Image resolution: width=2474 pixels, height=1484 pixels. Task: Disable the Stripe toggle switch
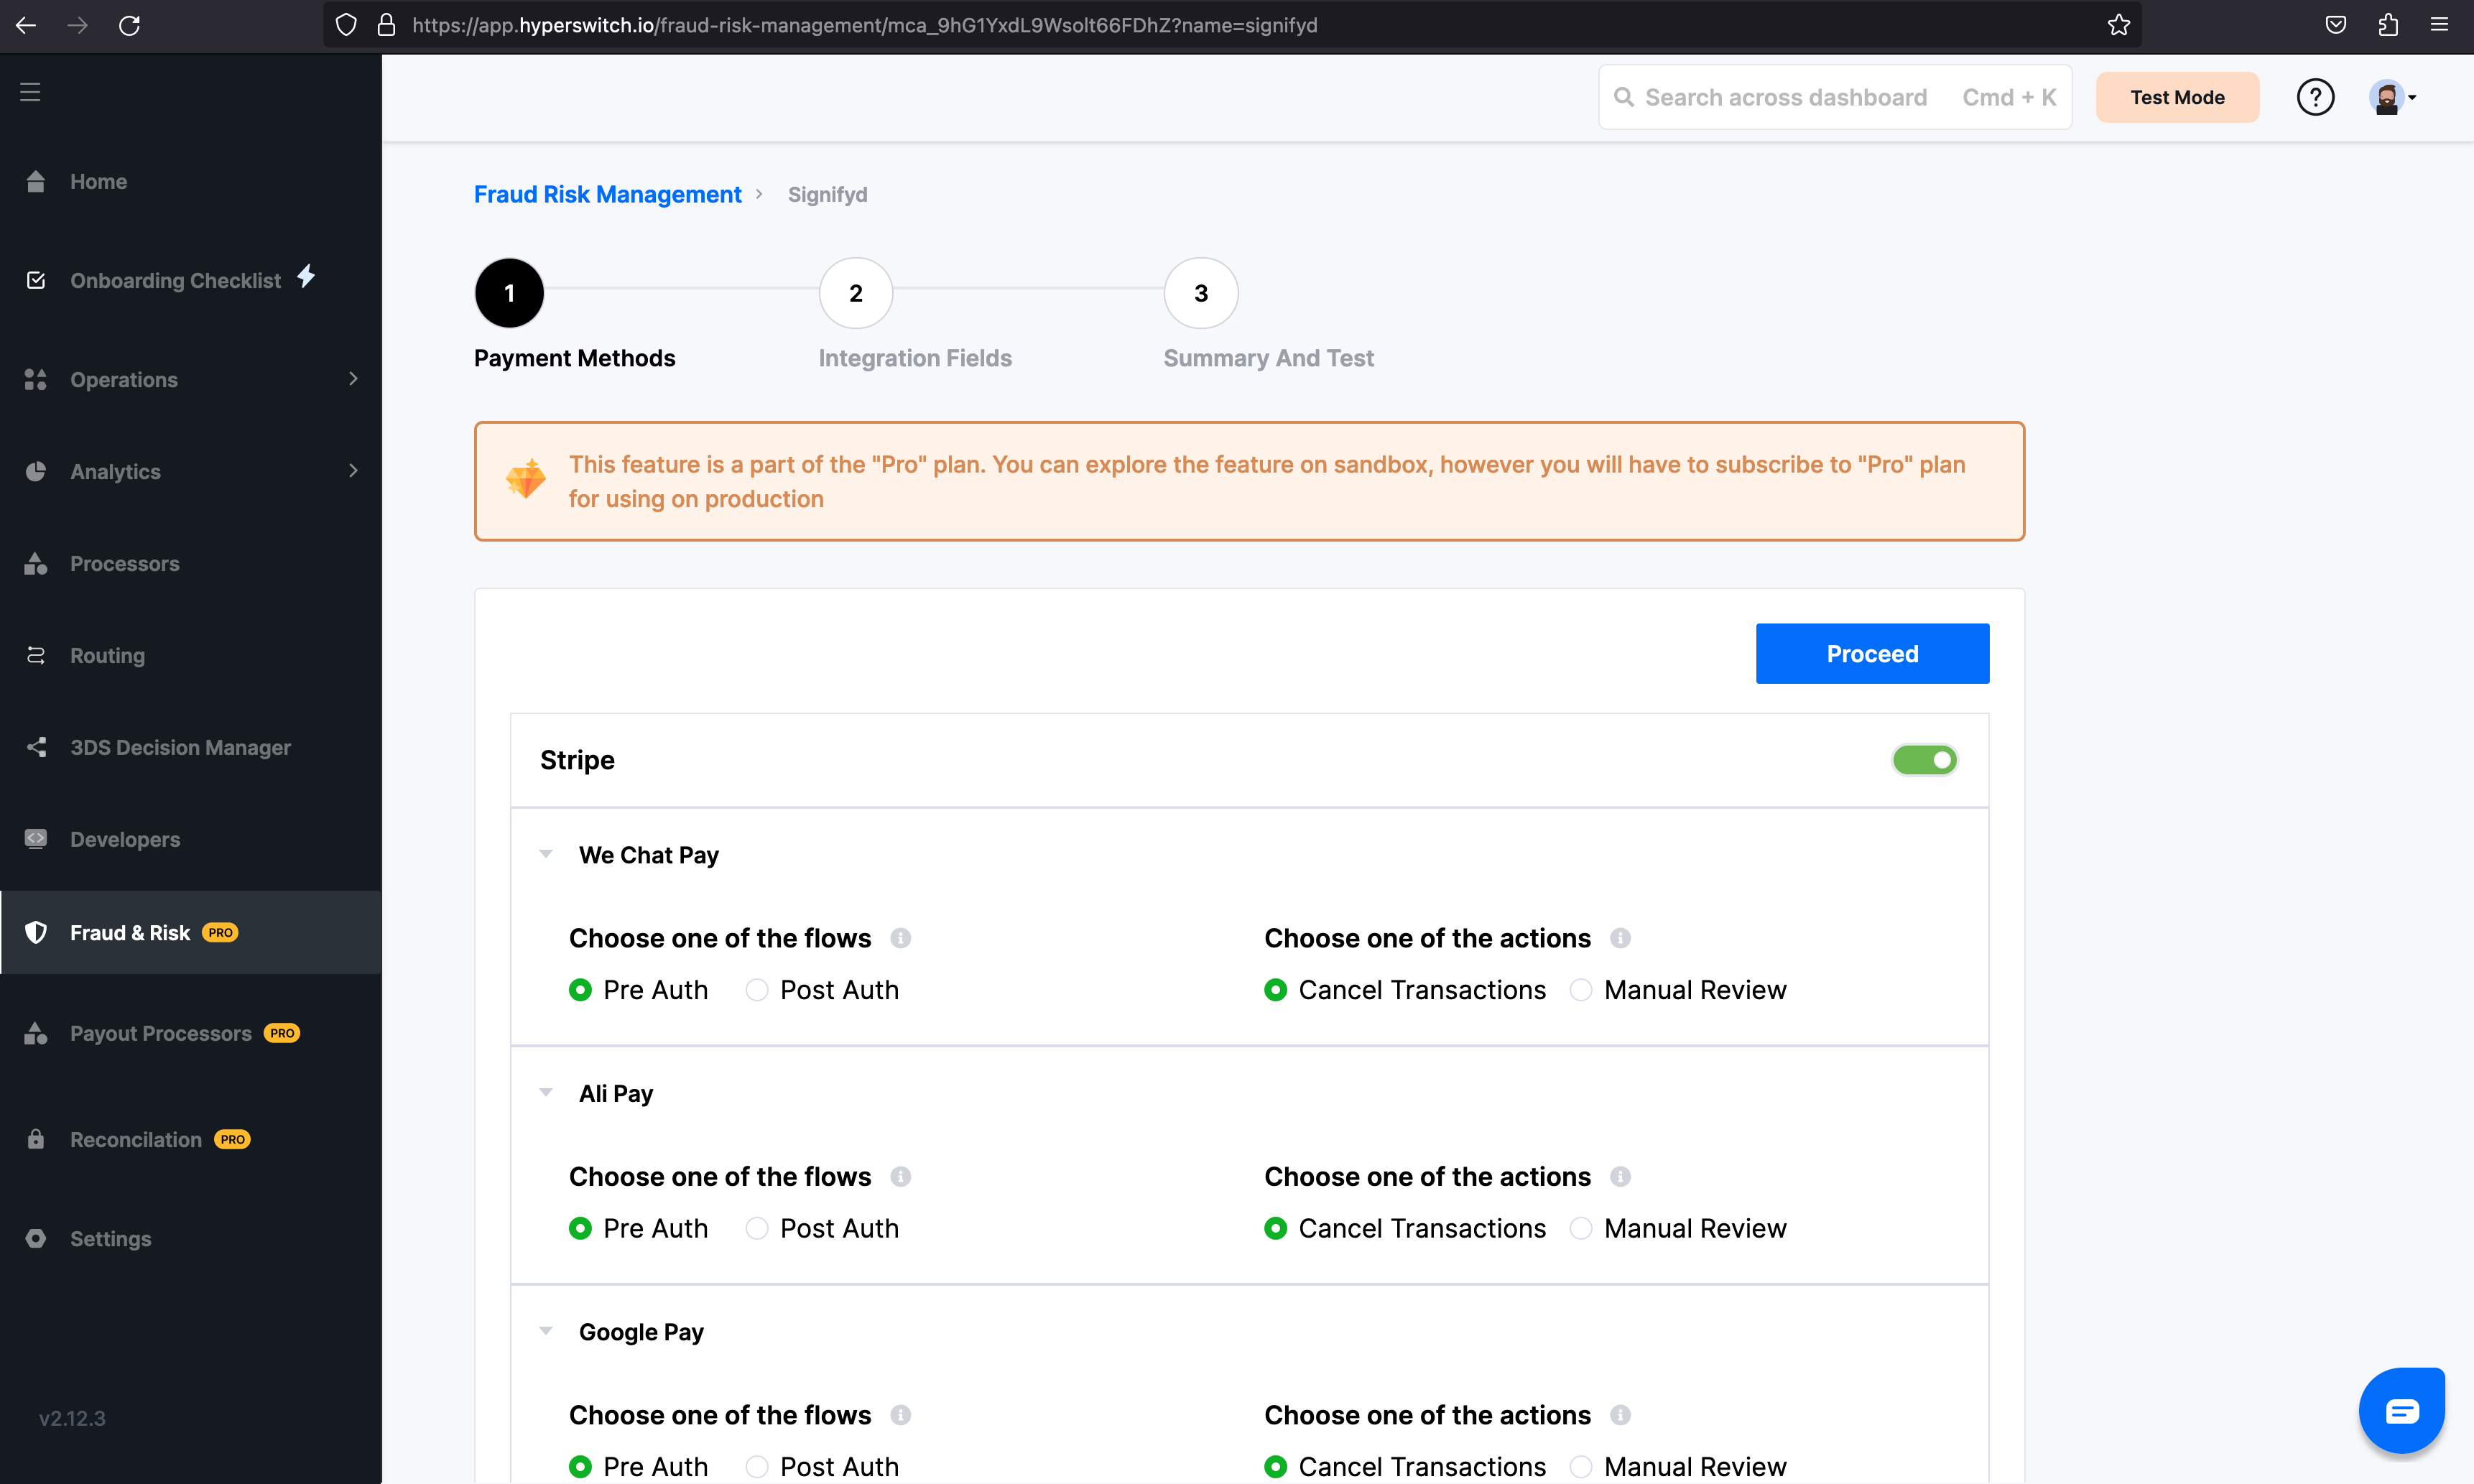pyautogui.click(x=1924, y=760)
